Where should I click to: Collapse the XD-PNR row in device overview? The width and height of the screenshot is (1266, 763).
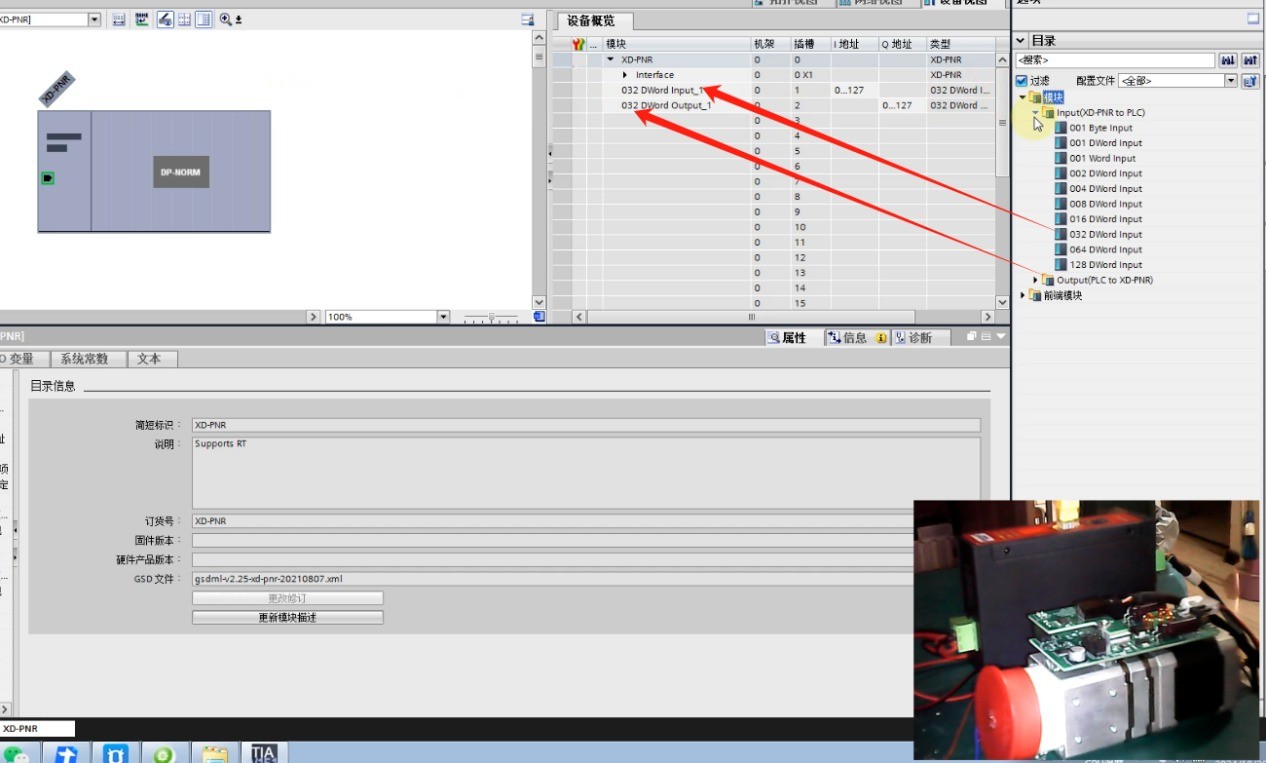611,60
